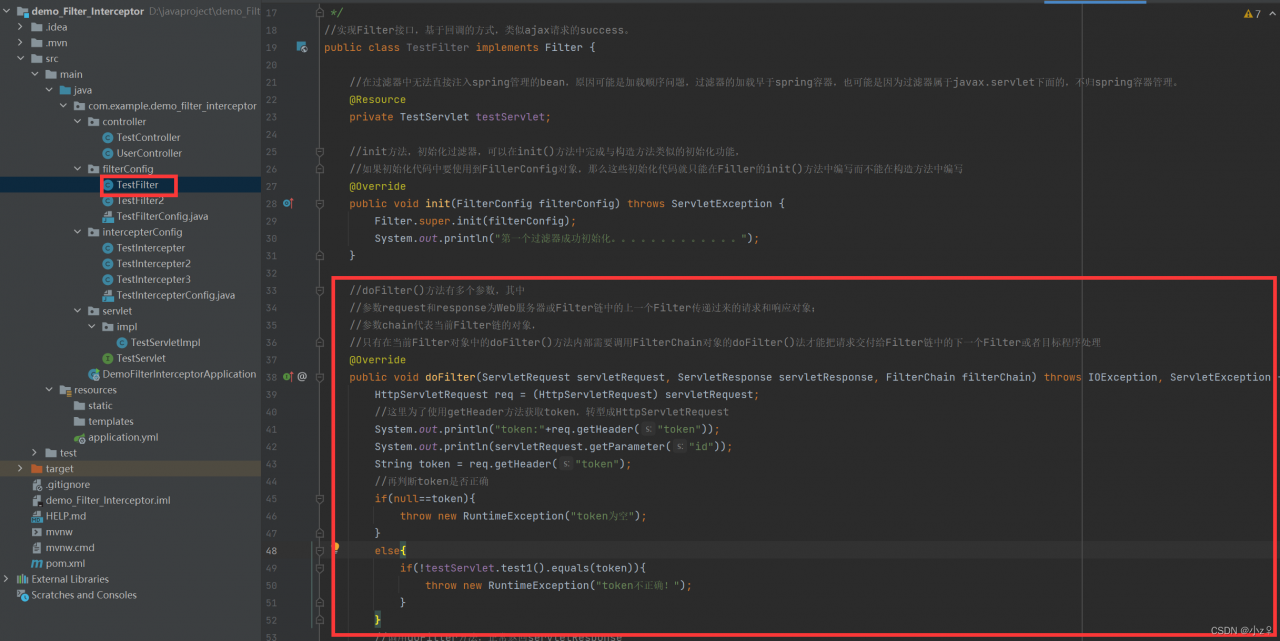Collapse the controller package
The height and width of the screenshot is (641, 1280).
point(79,122)
